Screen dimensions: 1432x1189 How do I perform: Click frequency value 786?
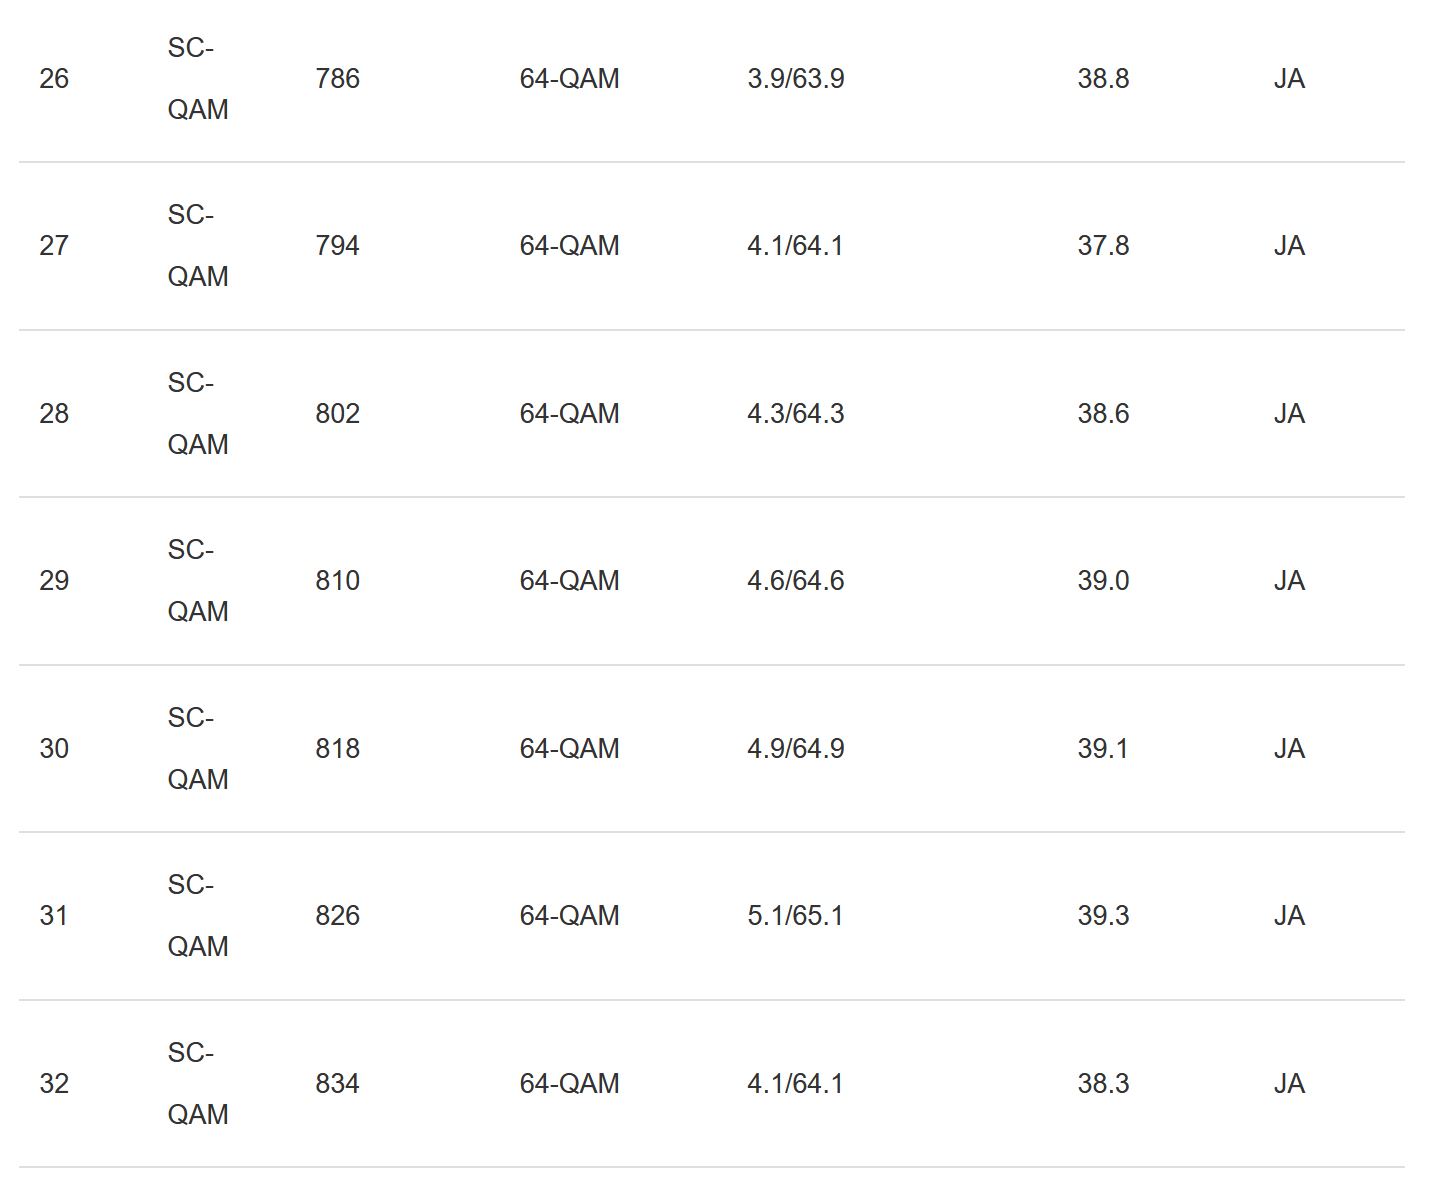click(x=337, y=79)
